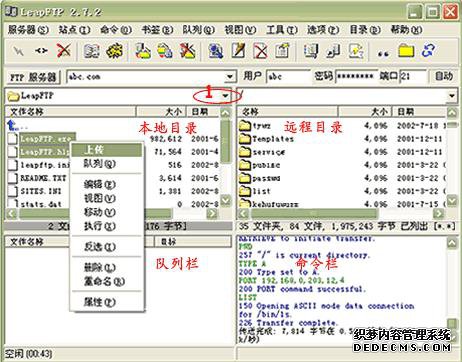This screenshot has width=462, height=362.
Task: Open the 帮助(H) menu
Action: click(406, 30)
